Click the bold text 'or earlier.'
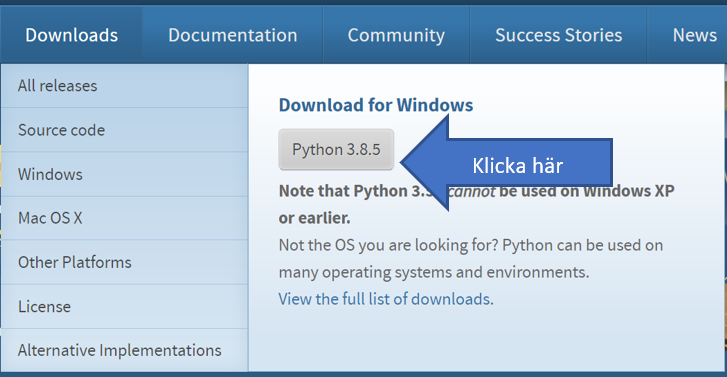 pos(314,218)
